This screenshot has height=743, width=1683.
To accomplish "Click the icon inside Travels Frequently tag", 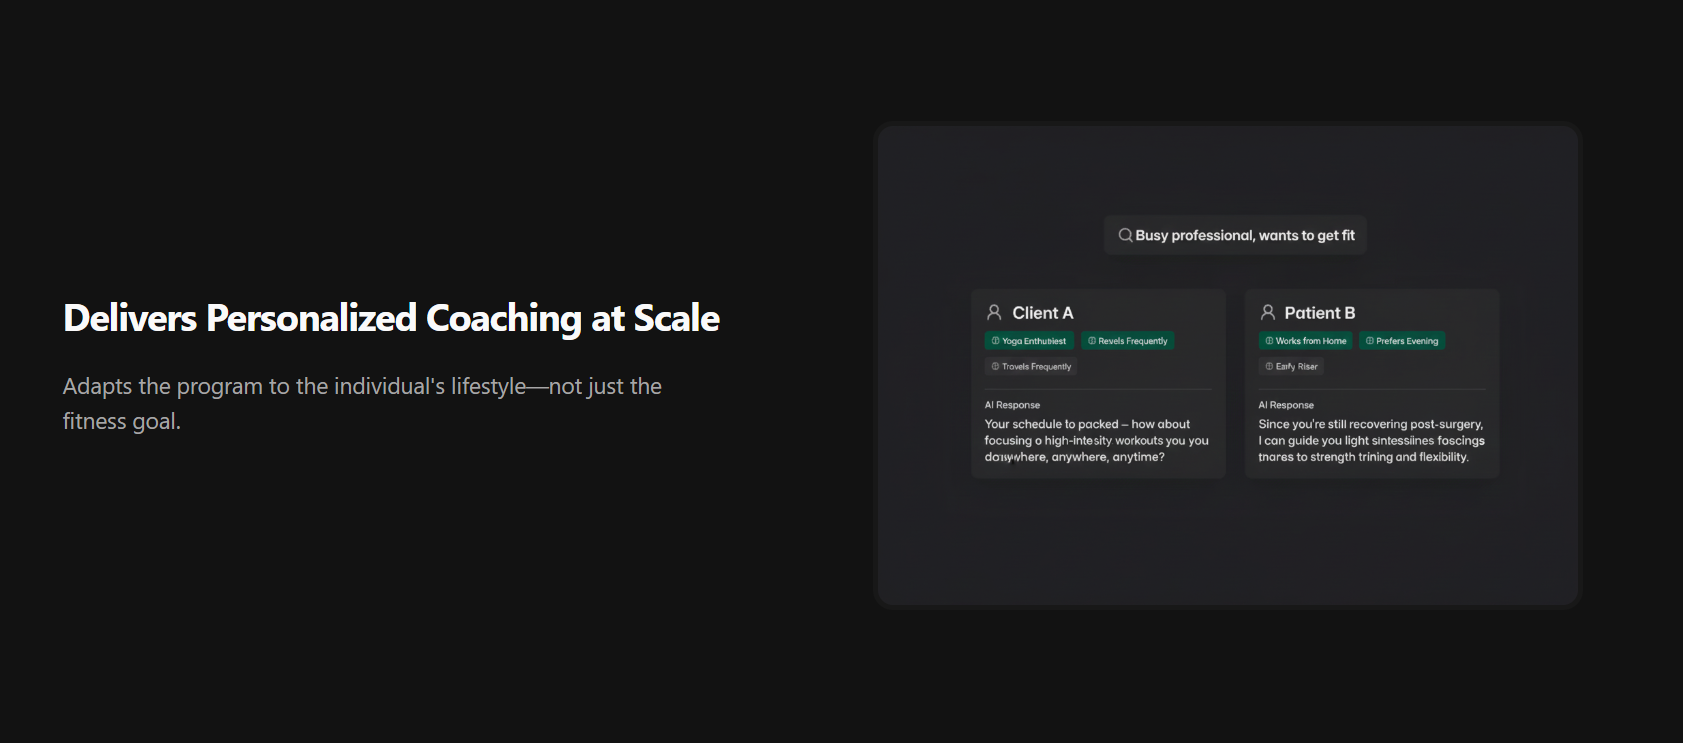I will 995,366.
